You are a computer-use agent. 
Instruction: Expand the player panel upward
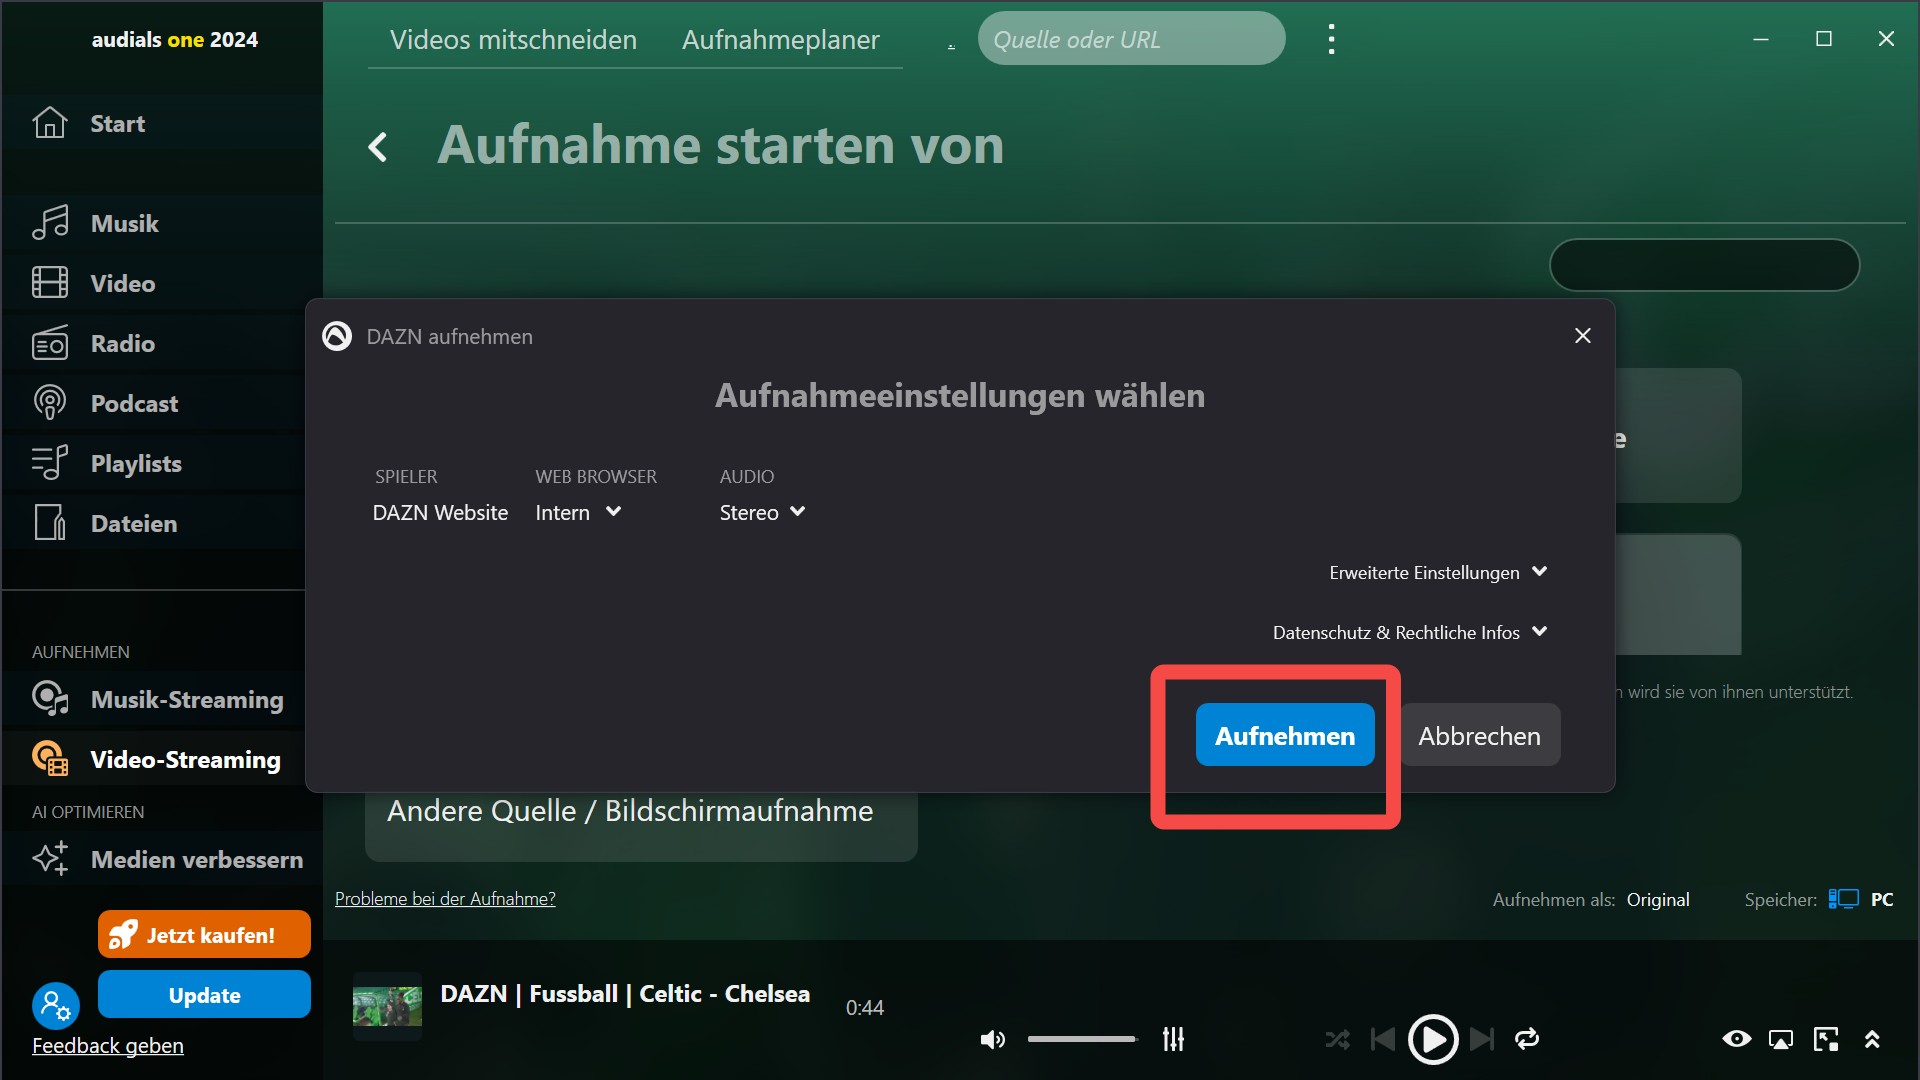pyautogui.click(x=1872, y=1040)
